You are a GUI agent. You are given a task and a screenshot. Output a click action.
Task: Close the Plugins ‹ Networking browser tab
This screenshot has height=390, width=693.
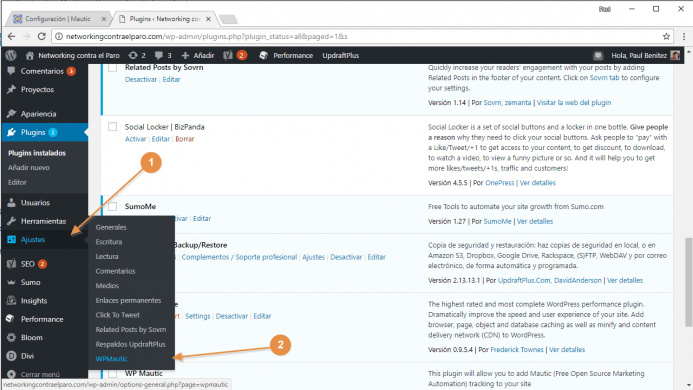[208, 19]
